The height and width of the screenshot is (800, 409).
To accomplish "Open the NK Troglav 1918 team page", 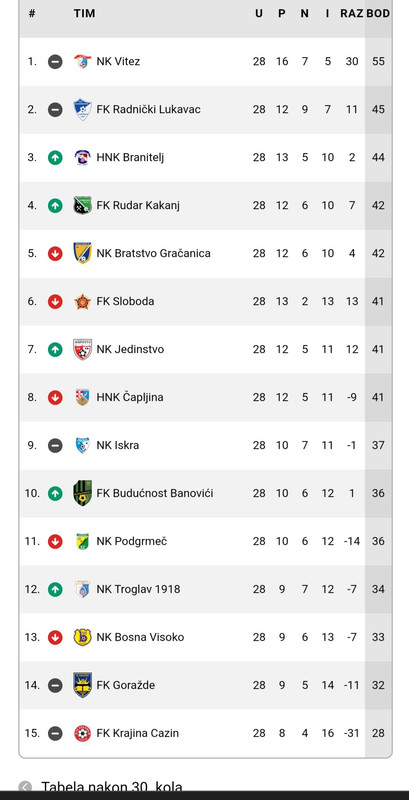I will [x=138, y=589].
